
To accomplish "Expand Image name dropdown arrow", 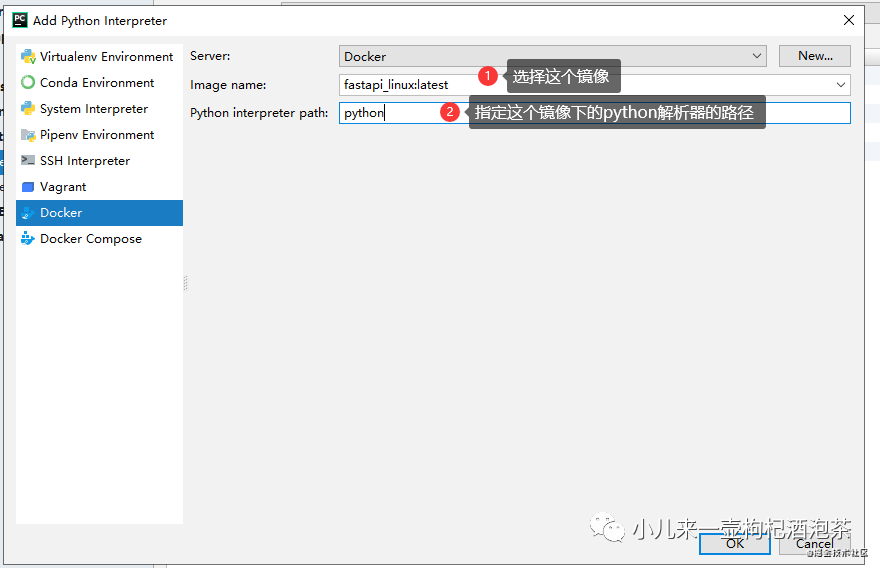I will tap(841, 85).
